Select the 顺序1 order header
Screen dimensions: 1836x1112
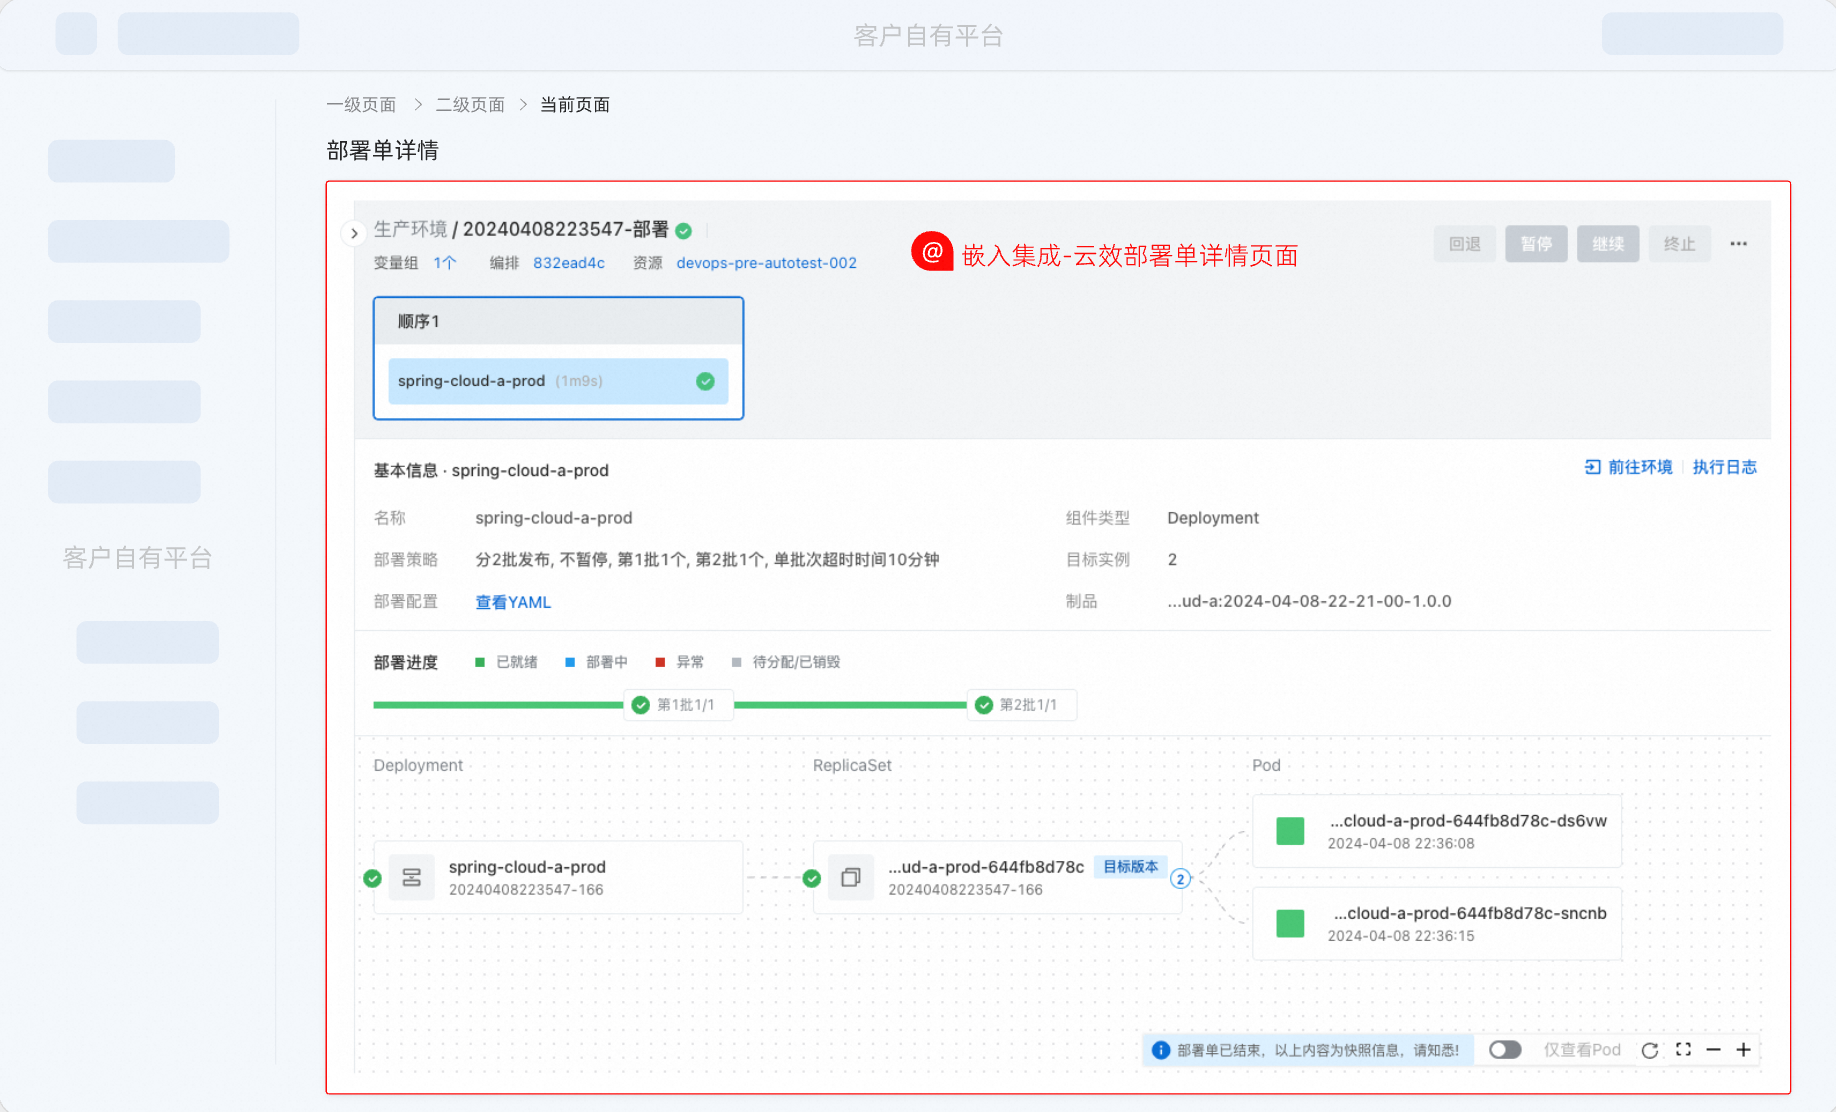[x=558, y=321]
